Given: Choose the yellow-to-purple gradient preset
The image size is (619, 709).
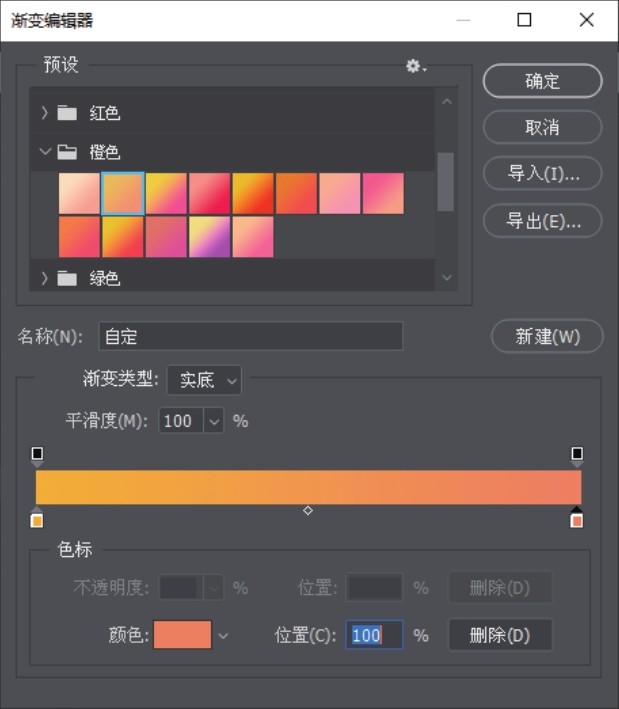Looking at the screenshot, I should (x=209, y=236).
